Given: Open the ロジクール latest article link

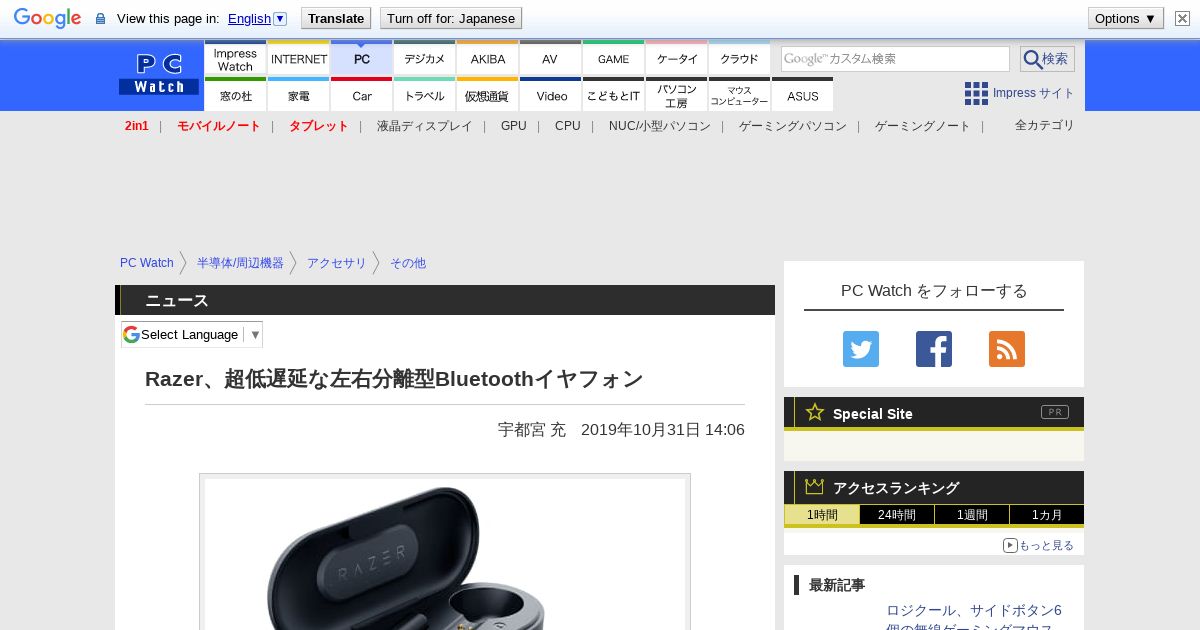Looking at the screenshot, I should tap(974, 619).
